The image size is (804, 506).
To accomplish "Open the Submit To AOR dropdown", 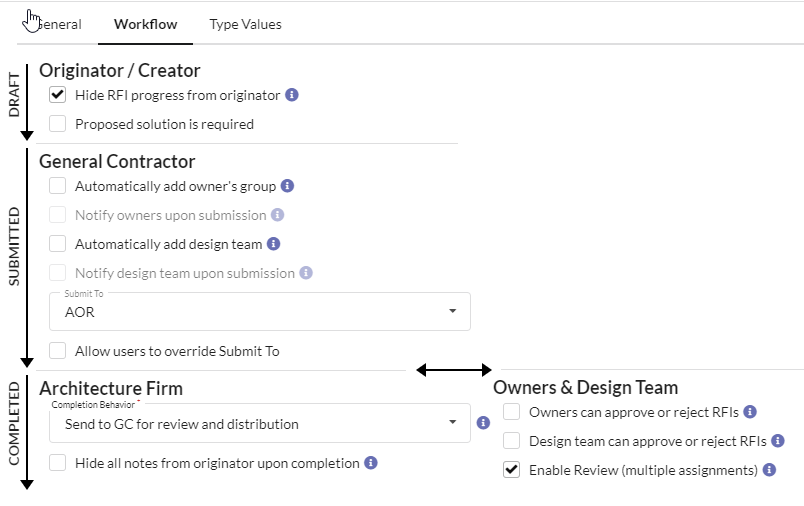I will coord(259,312).
